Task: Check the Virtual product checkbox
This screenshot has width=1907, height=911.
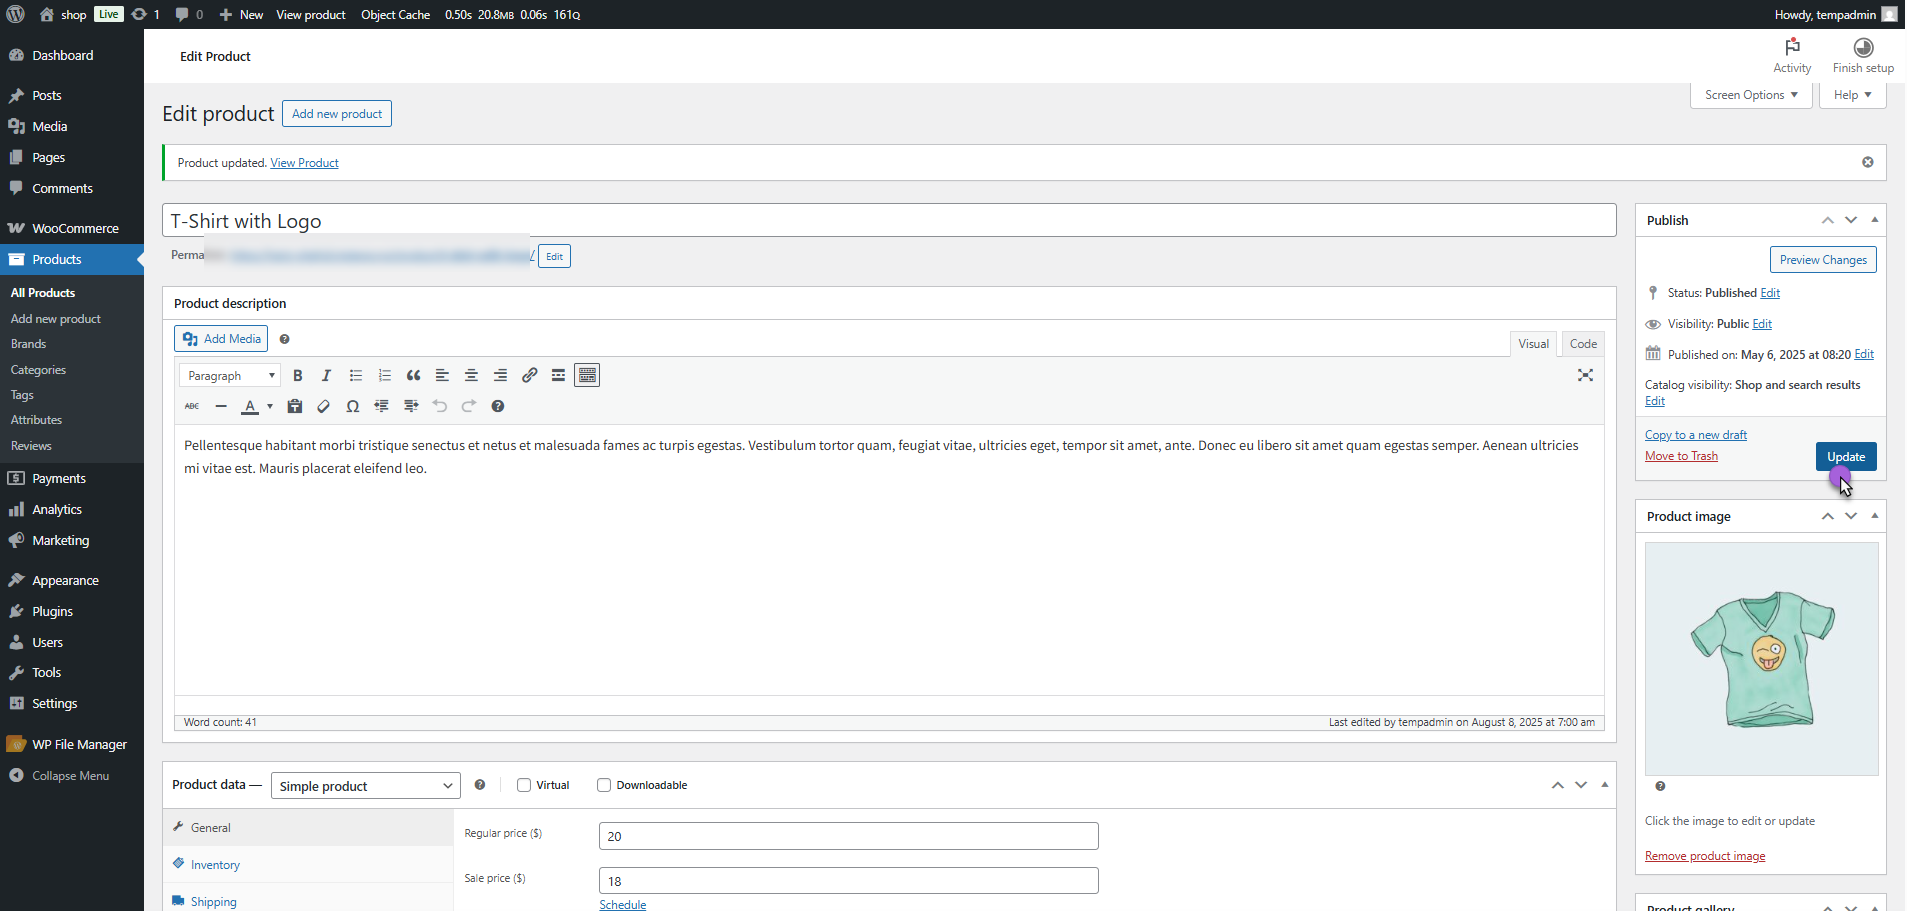Action: point(524,786)
